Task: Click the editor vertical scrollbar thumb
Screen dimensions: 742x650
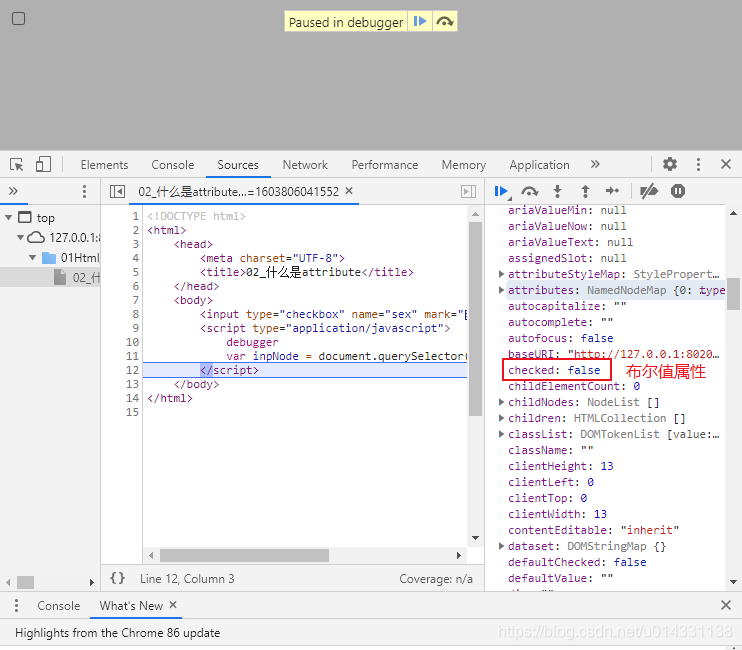Action: [476, 319]
